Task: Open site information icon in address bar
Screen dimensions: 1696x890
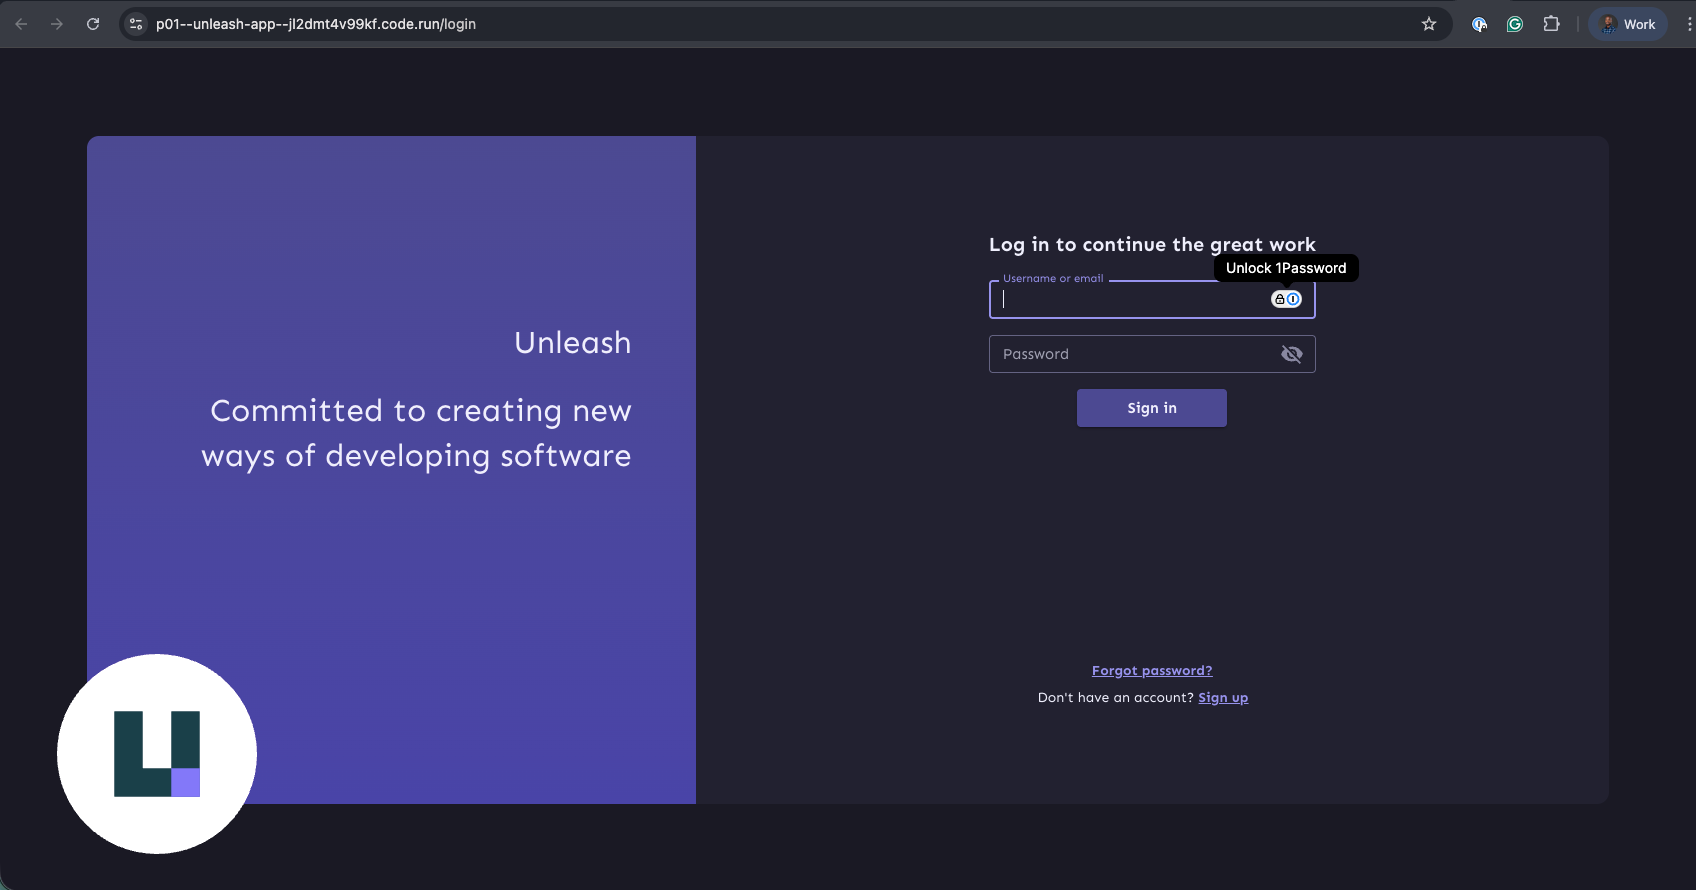Action: [x=137, y=24]
